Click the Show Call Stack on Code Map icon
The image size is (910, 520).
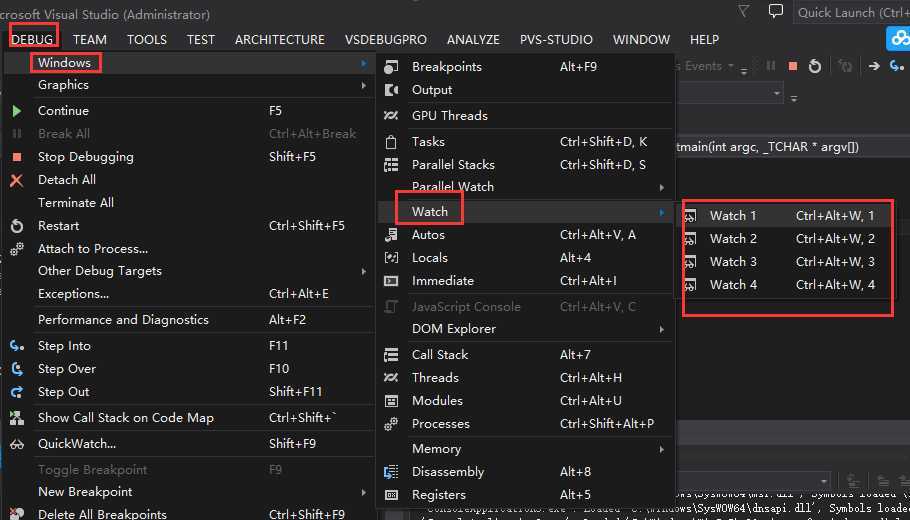click(17, 418)
